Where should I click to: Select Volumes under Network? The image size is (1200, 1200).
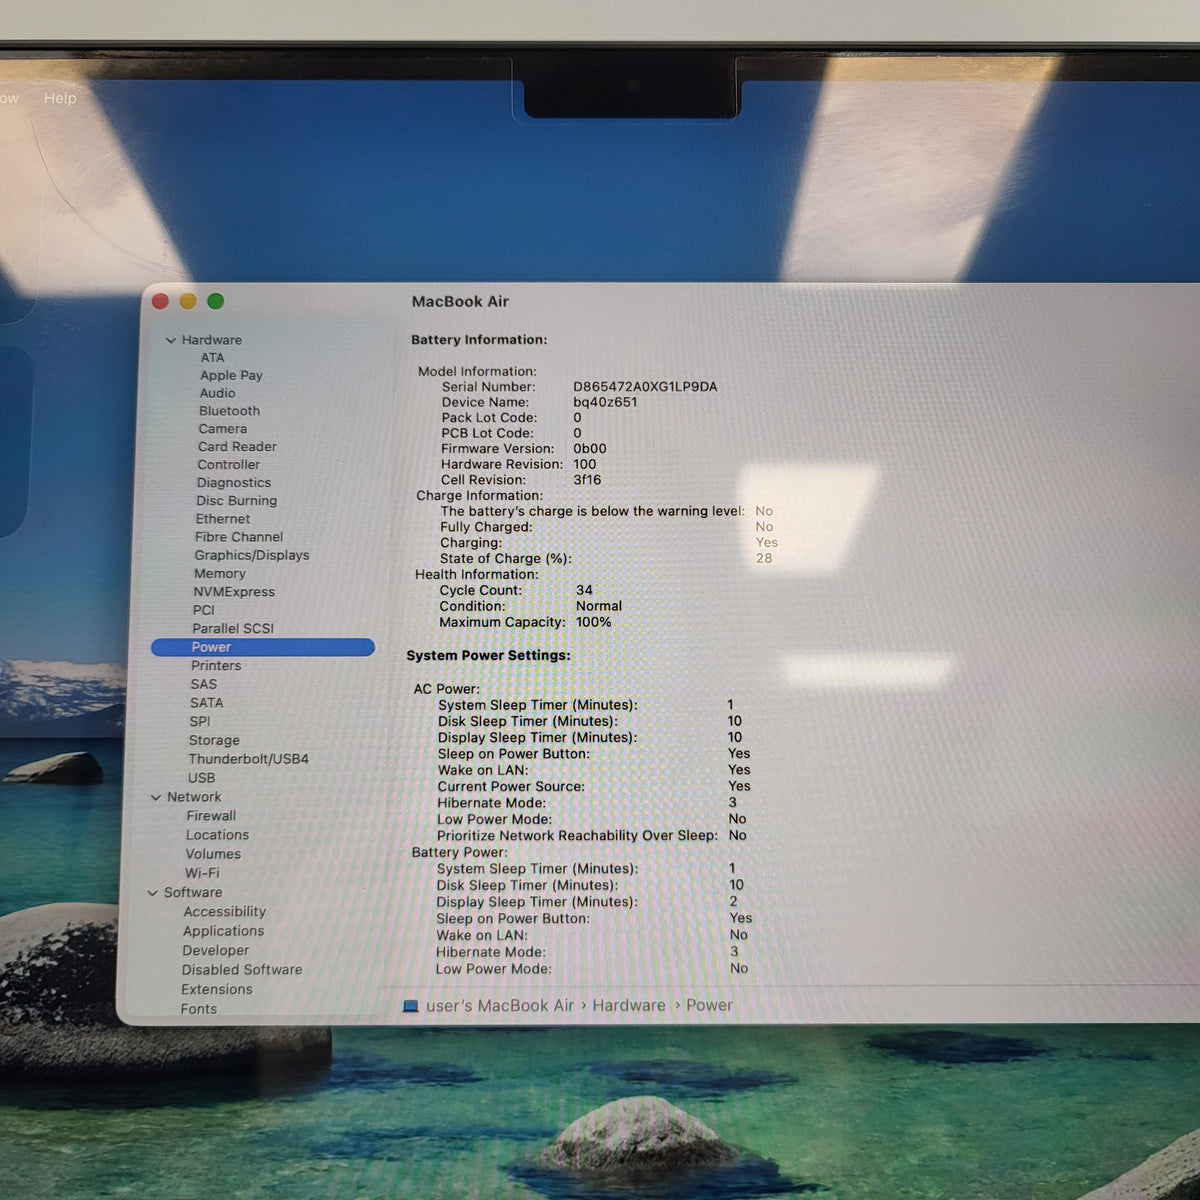coord(213,854)
